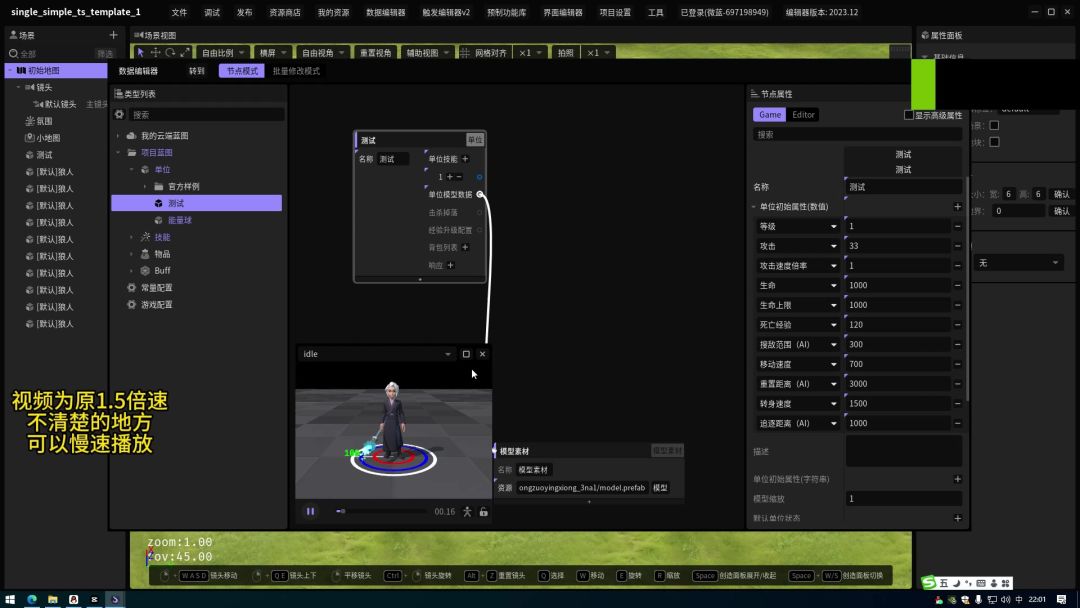
Task: Switch to the Editor properties tab
Action: (x=803, y=115)
